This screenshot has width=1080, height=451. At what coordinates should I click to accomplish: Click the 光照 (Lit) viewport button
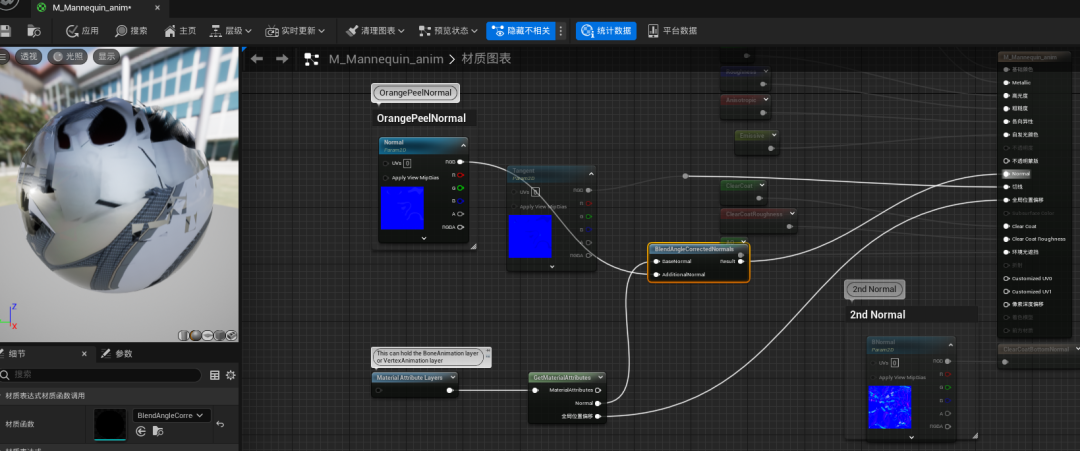(x=67, y=56)
